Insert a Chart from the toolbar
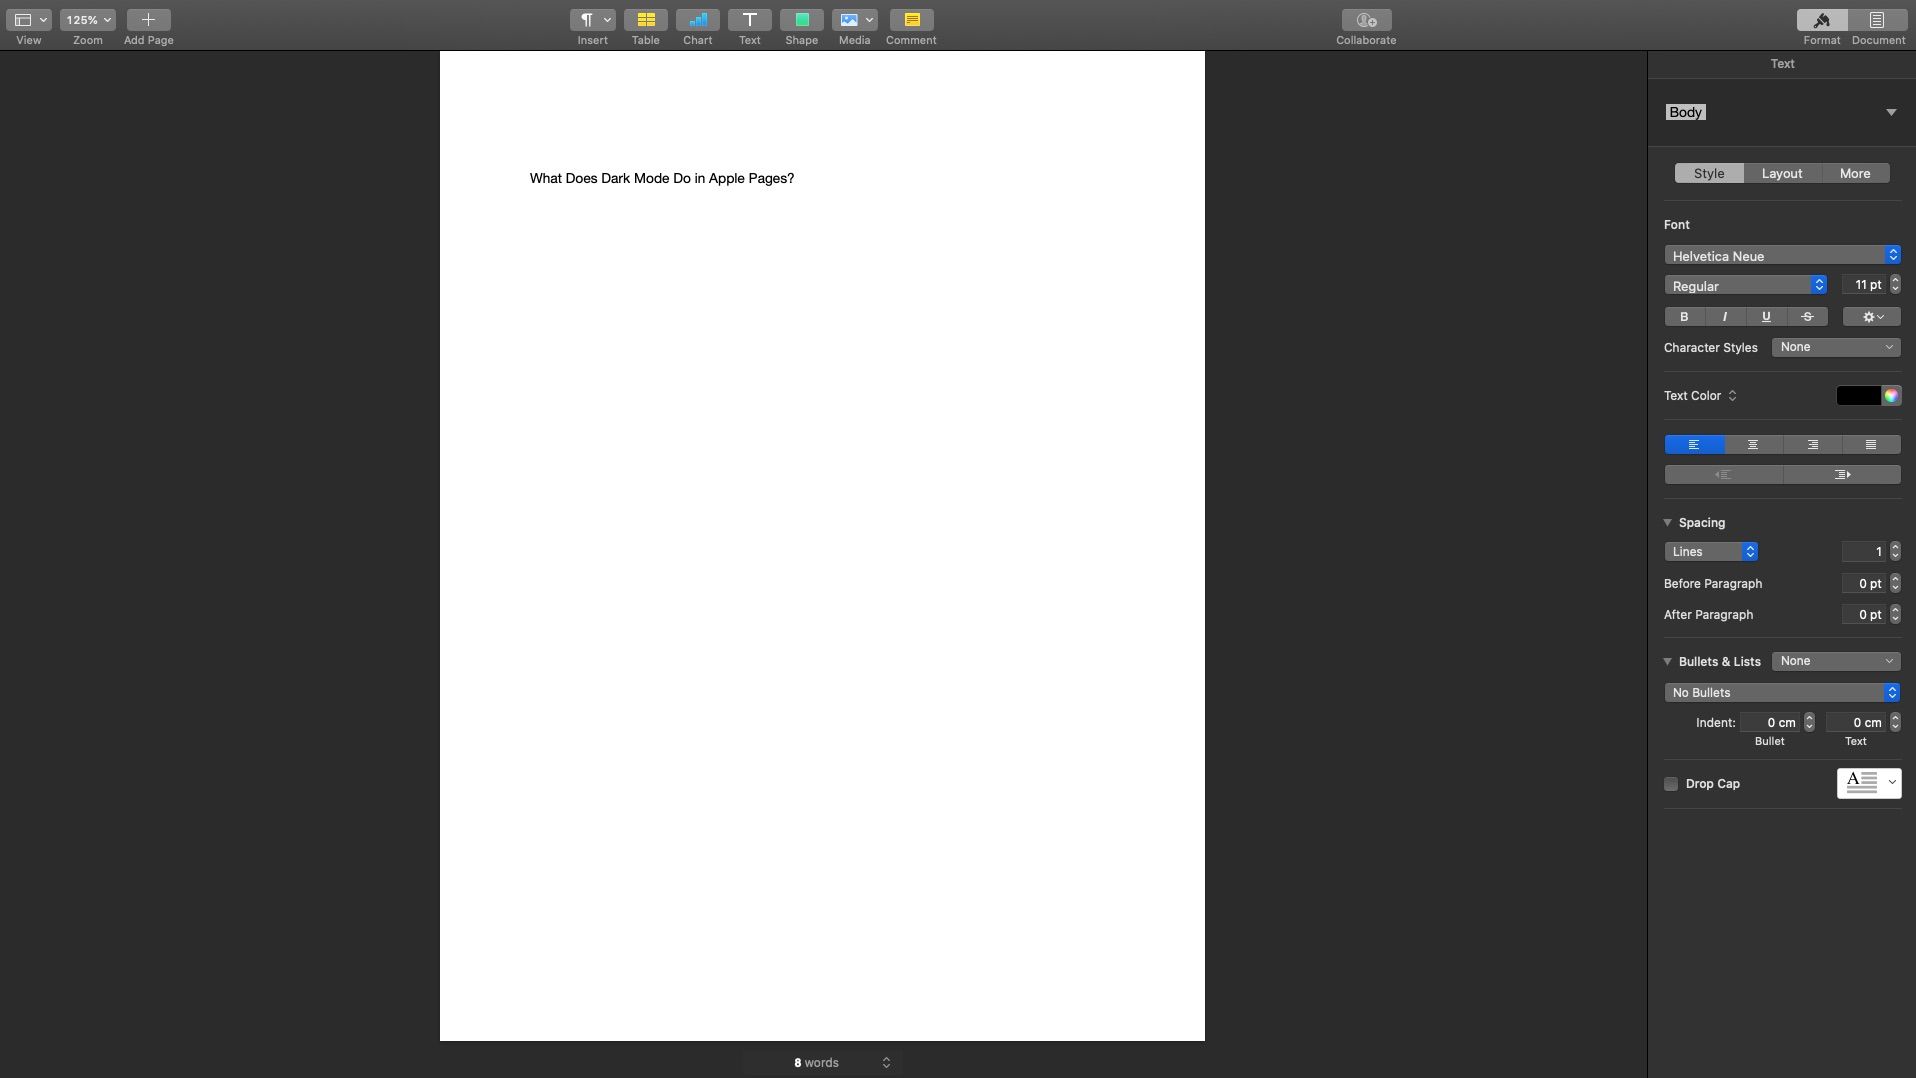The image size is (1916, 1078). pos(698,20)
